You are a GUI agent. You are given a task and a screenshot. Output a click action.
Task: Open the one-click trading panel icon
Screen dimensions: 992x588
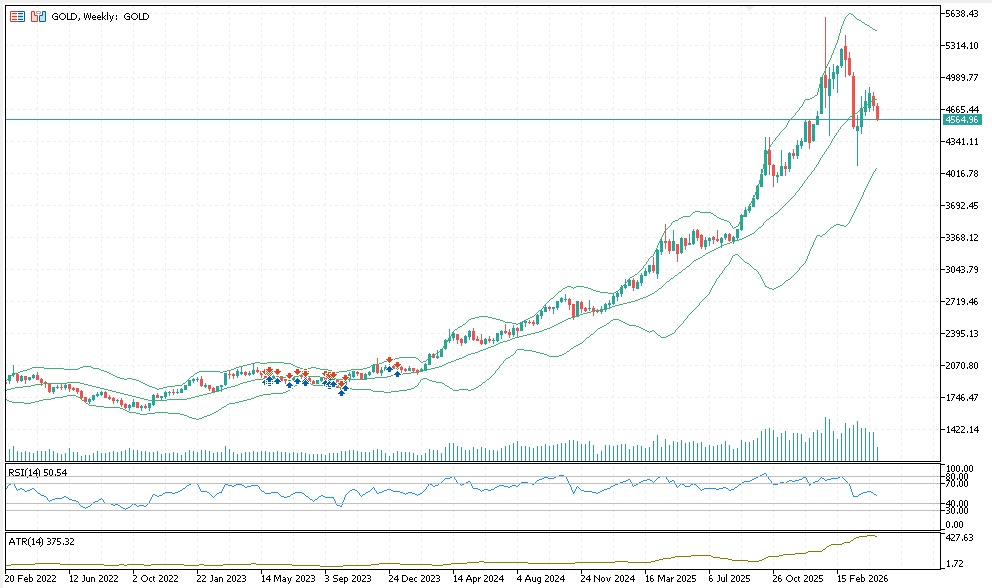(17, 17)
